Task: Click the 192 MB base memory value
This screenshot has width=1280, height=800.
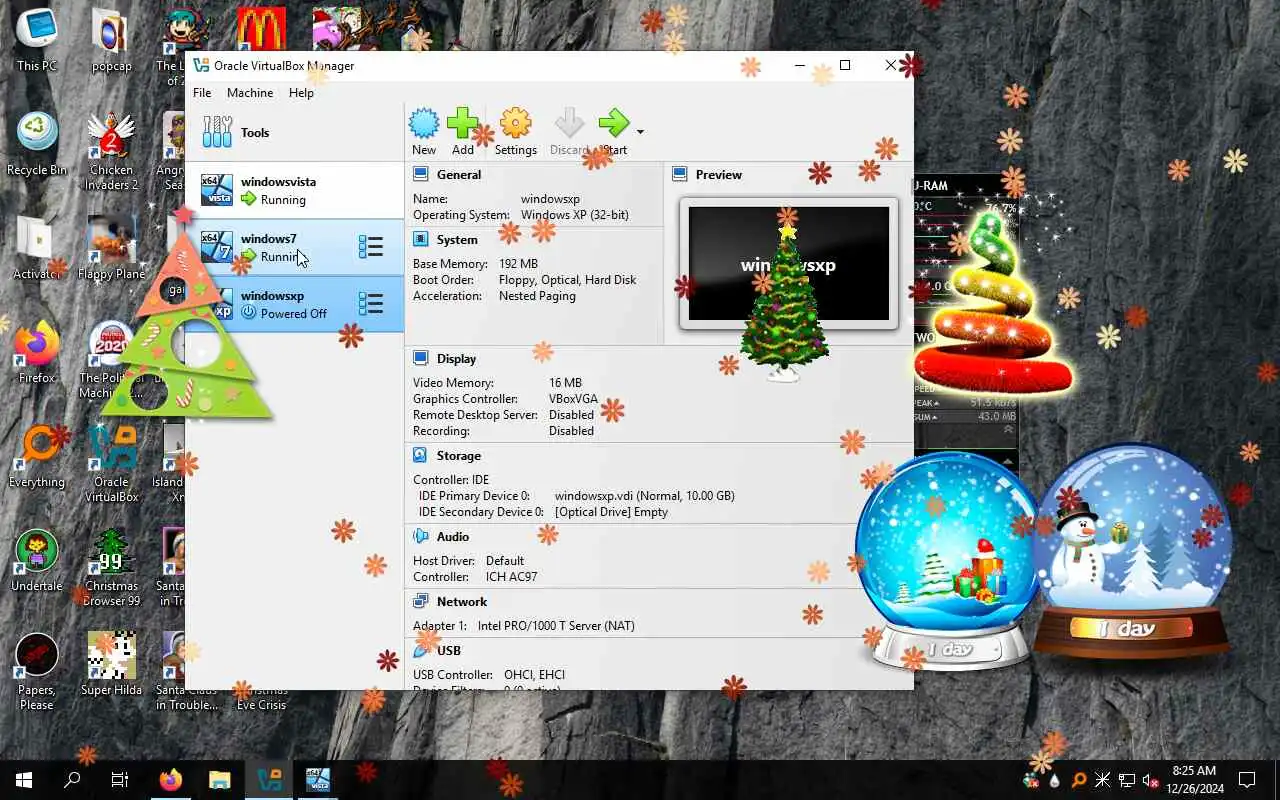Action: [x=518, y=264]
